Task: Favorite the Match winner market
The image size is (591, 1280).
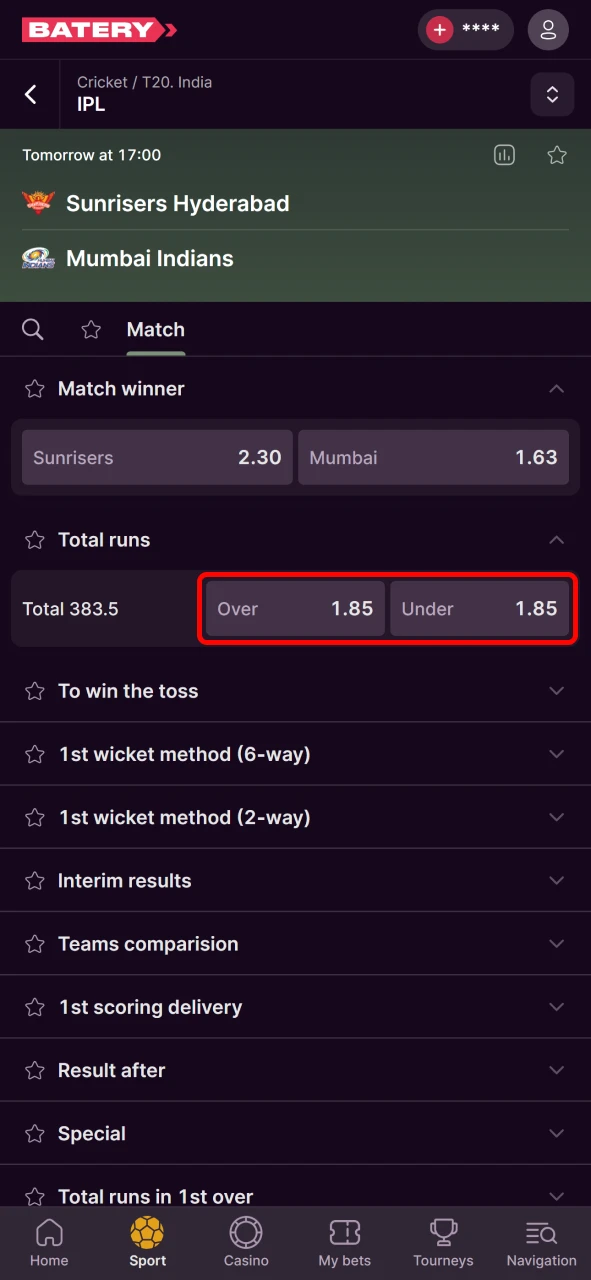Action: (x=35, y=388)
